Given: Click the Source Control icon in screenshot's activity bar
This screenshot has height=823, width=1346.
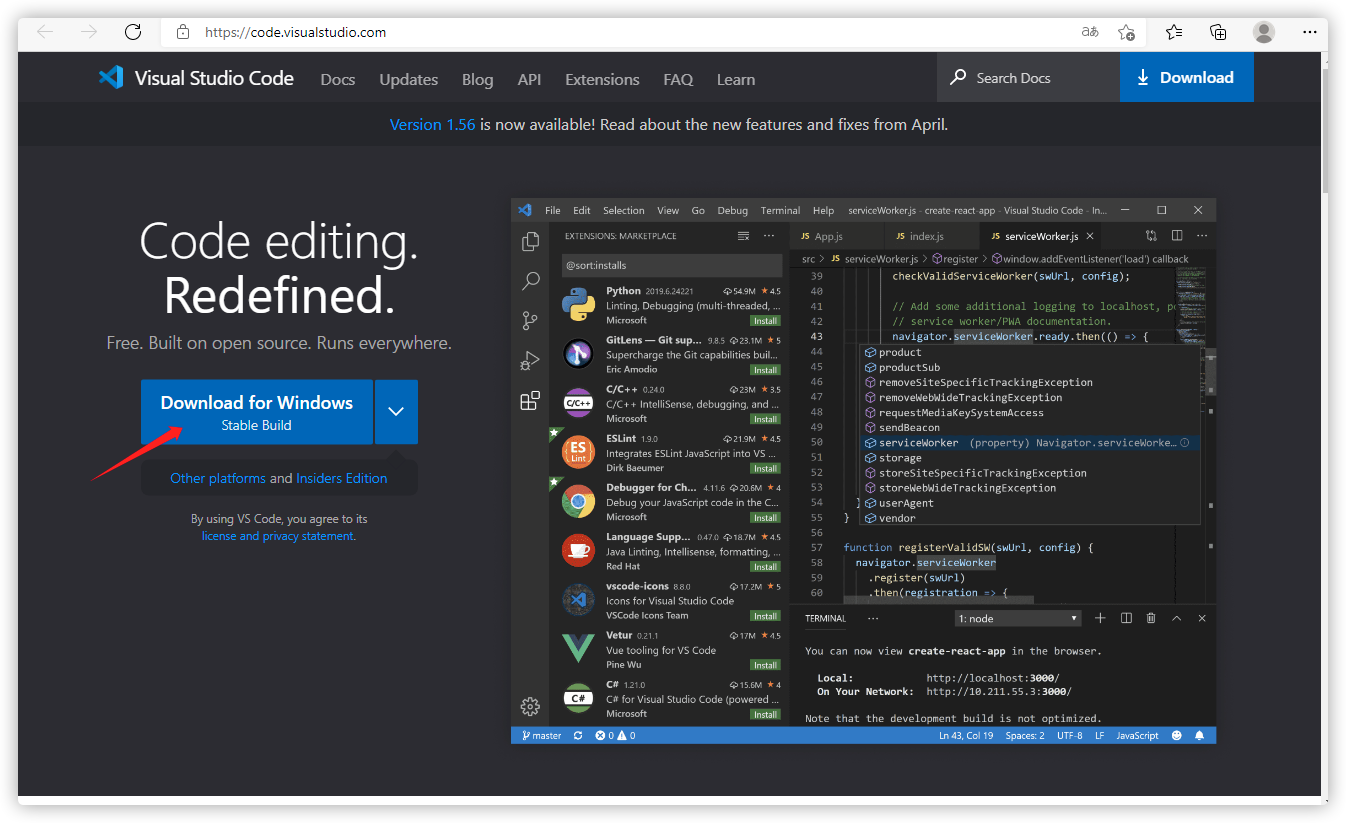Looking at the screenshot, I should (x=530, y=321).
